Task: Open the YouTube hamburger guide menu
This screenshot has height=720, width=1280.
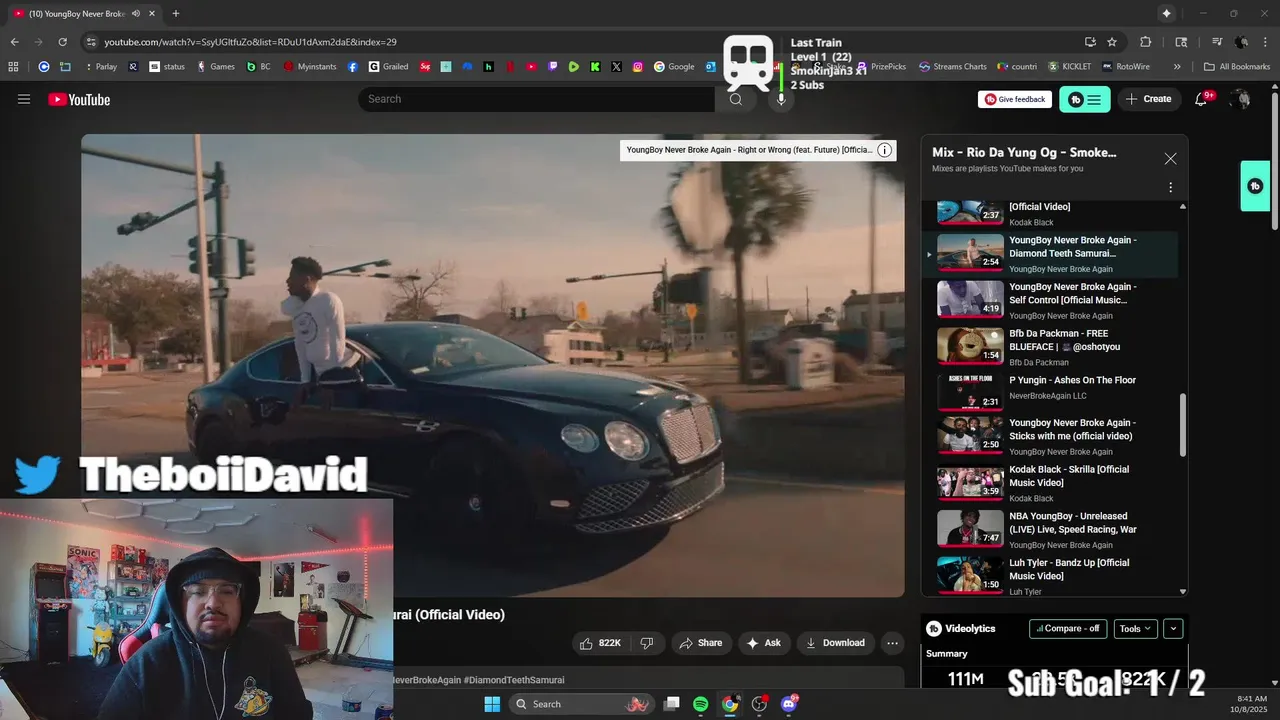Action: tap(24, 99)
